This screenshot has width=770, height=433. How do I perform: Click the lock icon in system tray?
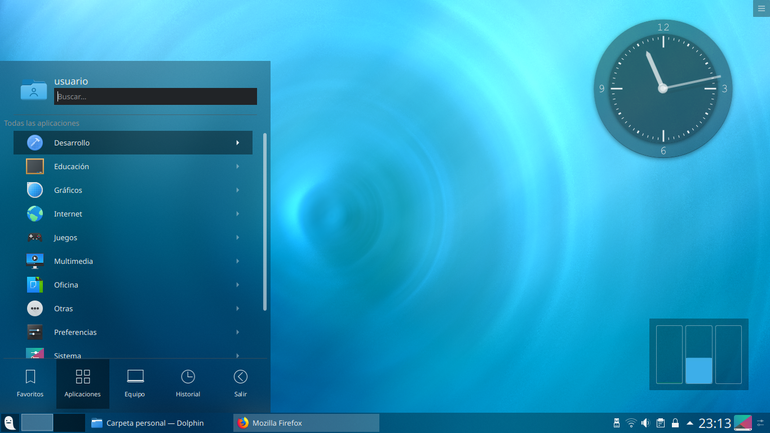coord(675,423)
